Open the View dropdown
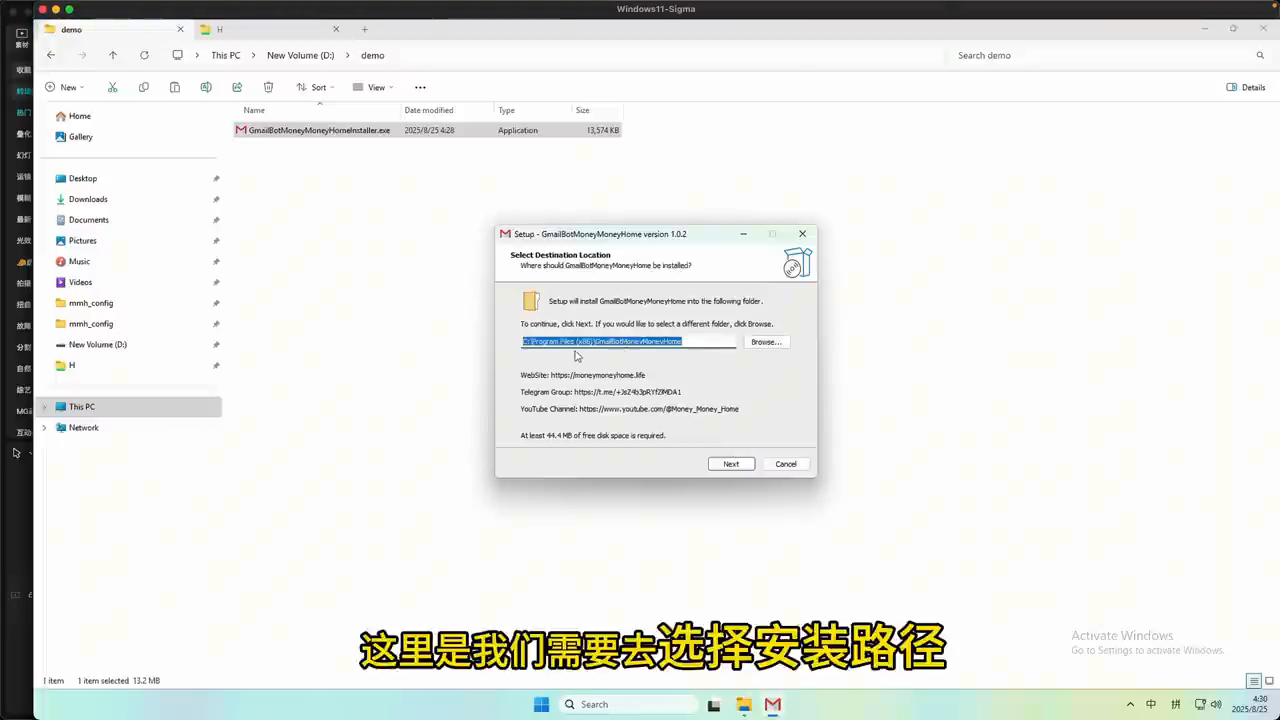 click(373, 87)
